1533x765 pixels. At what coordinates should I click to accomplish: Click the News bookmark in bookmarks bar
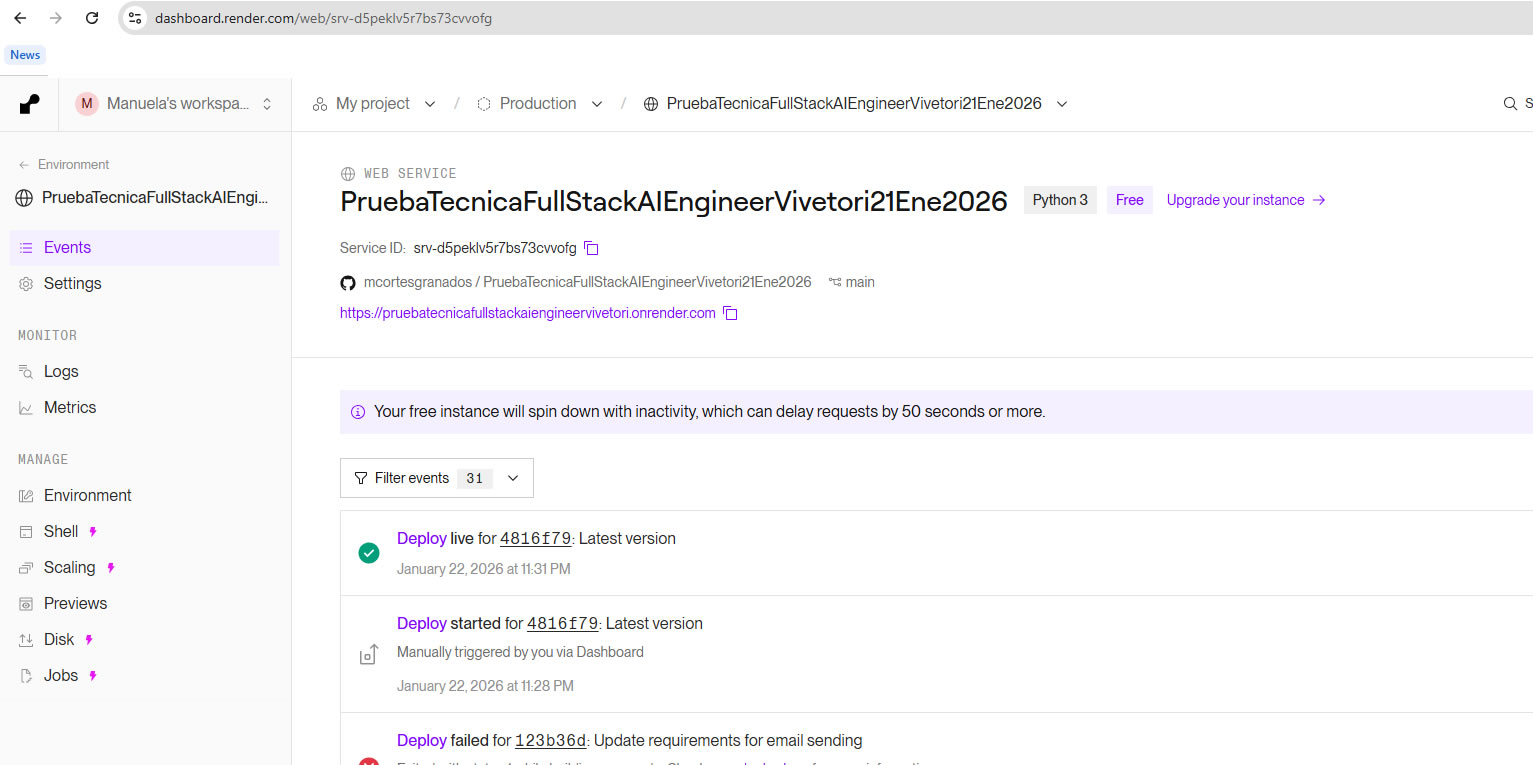tap(25, 55)
